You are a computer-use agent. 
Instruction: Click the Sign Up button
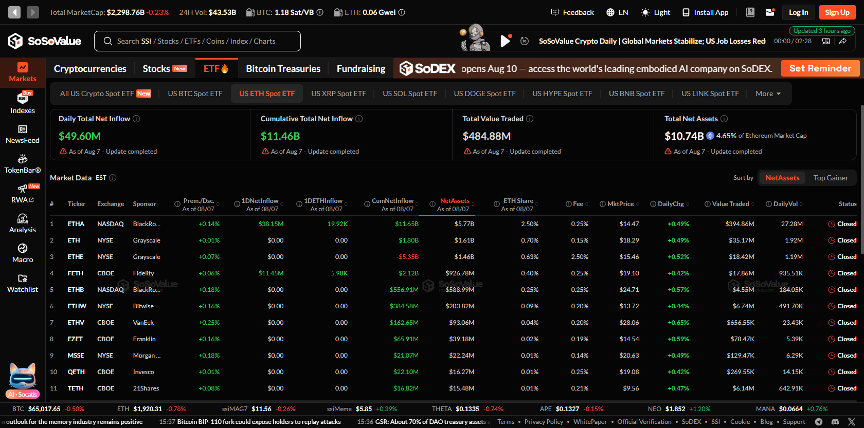[838, 12]
